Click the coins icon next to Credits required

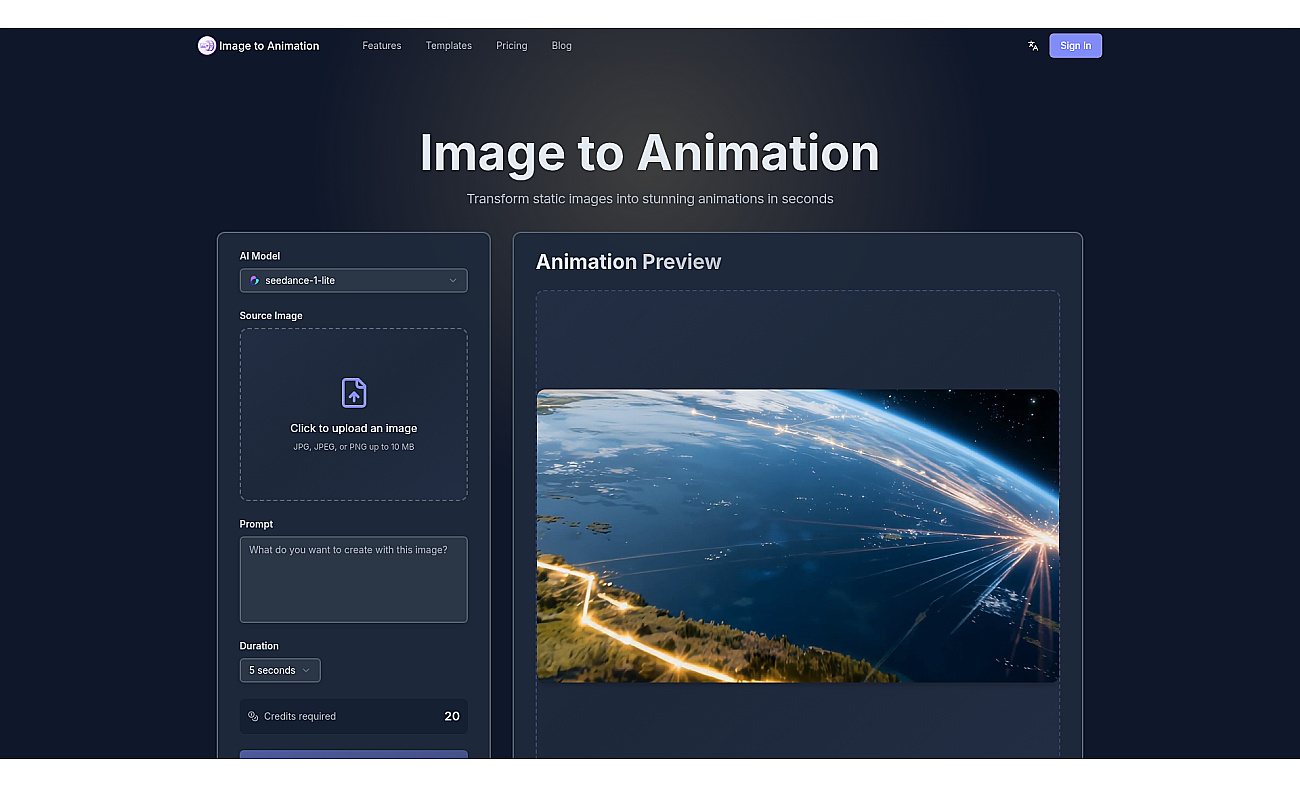(254, 716)
